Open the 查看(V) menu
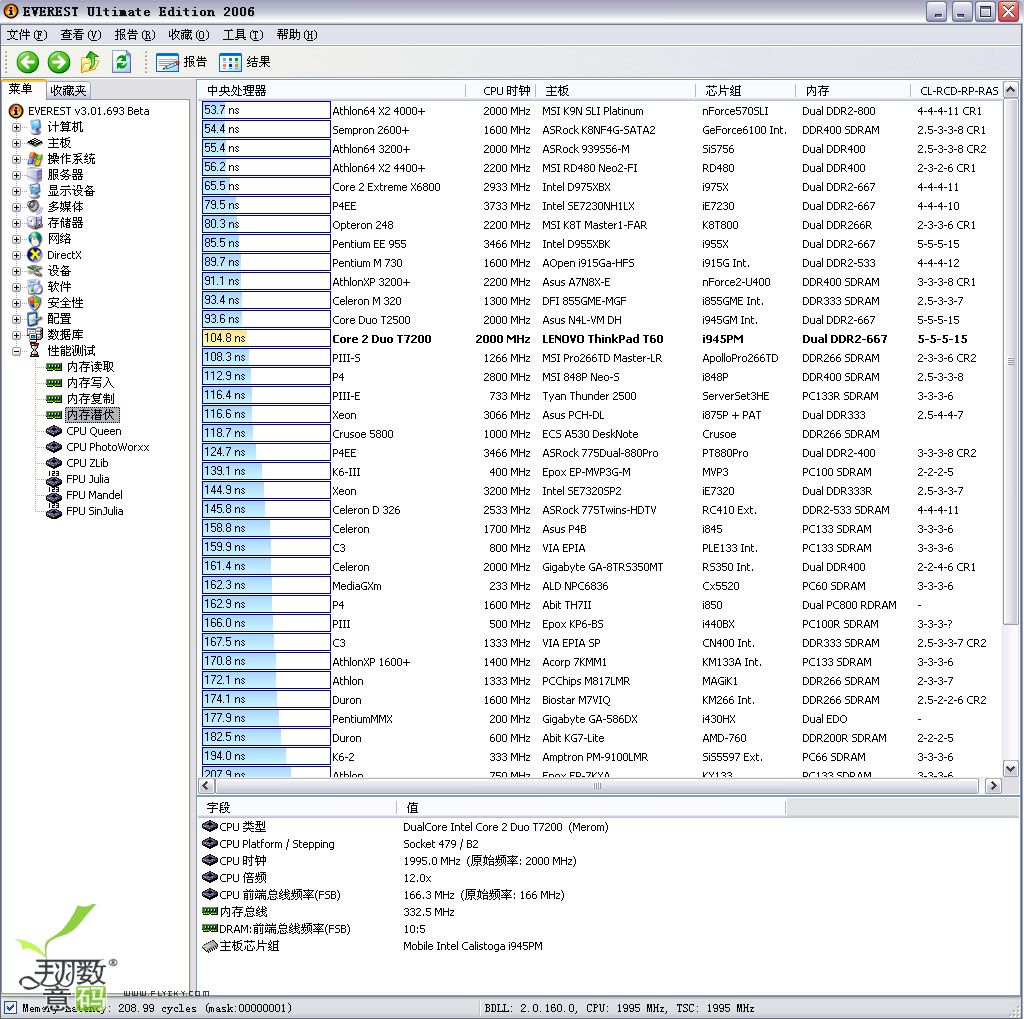The width and height of the screenshot is (1024, 1019). pyautogui.click(x=80, y=35)
